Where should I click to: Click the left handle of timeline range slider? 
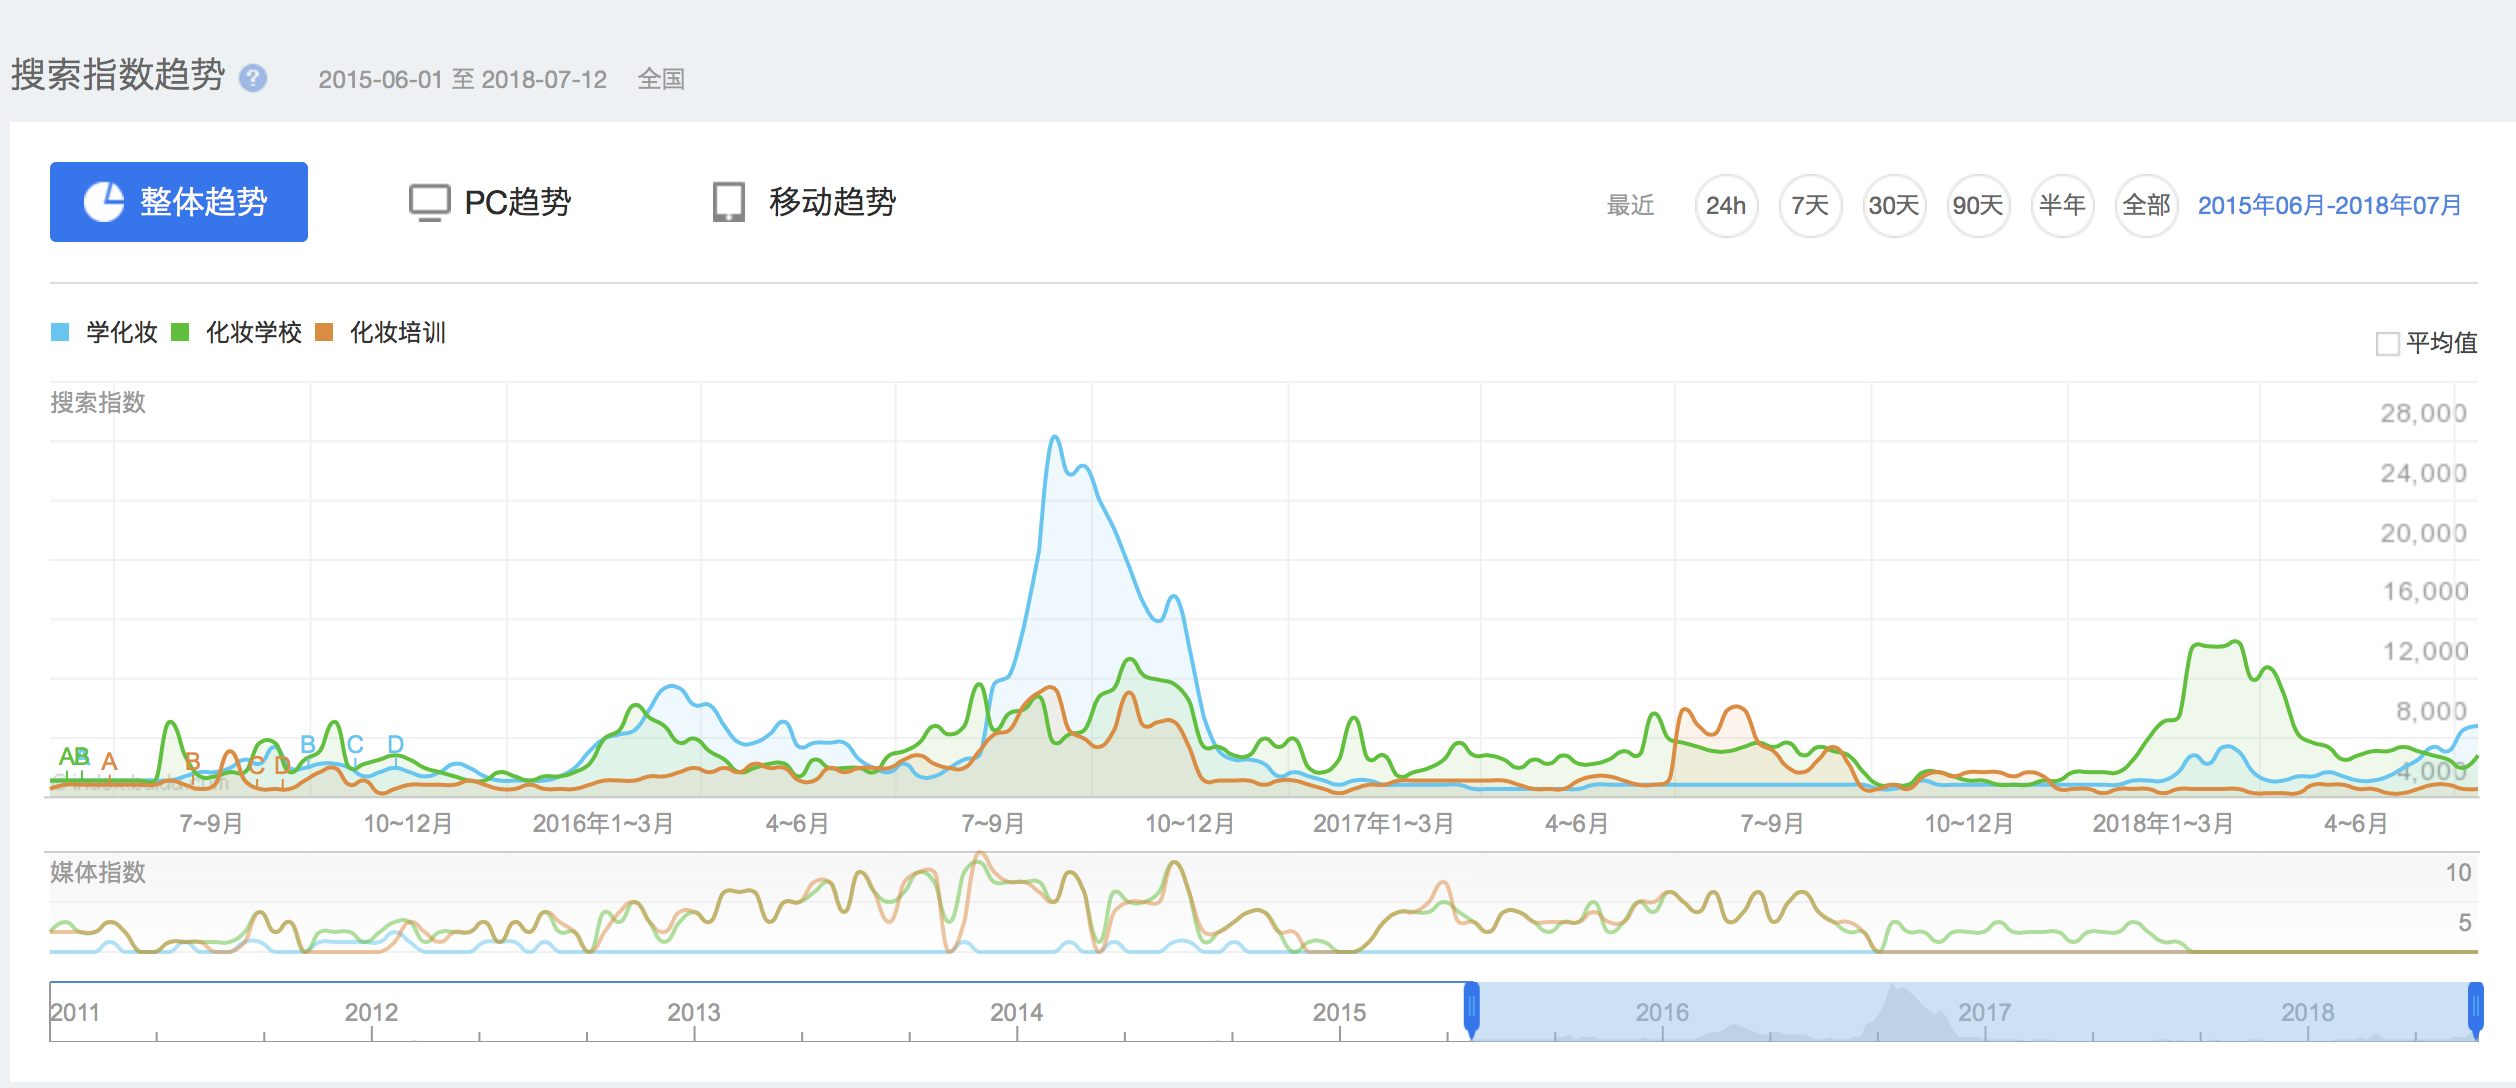(x=1471, y=1008)
